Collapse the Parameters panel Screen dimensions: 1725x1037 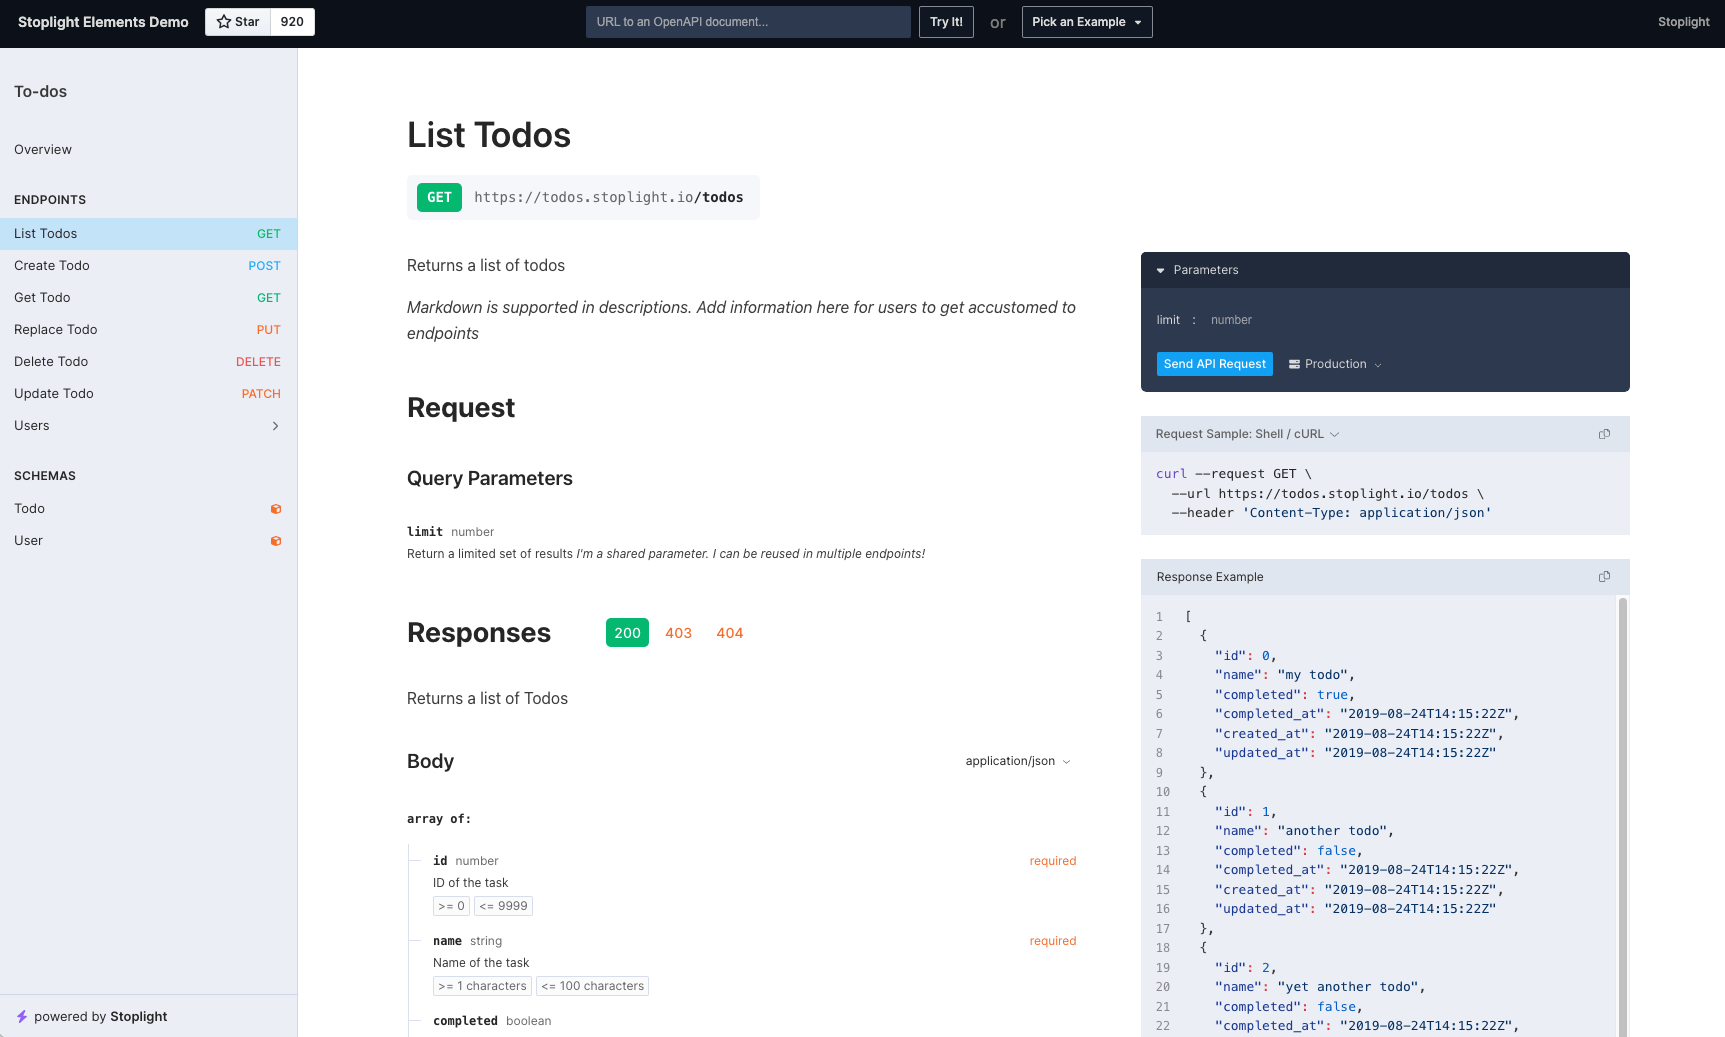(1160, 270)
